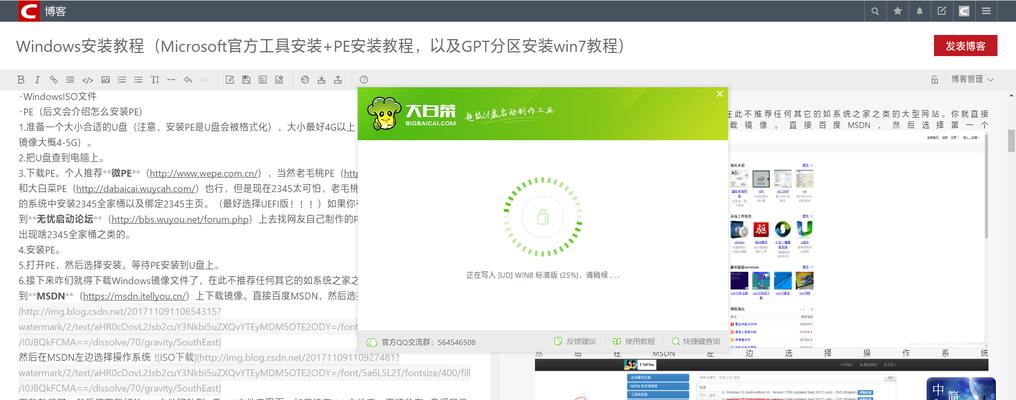Click editor line 2.把U盘查到电脑上。
Screen dimensions: 1016x400
pos(62,158)
